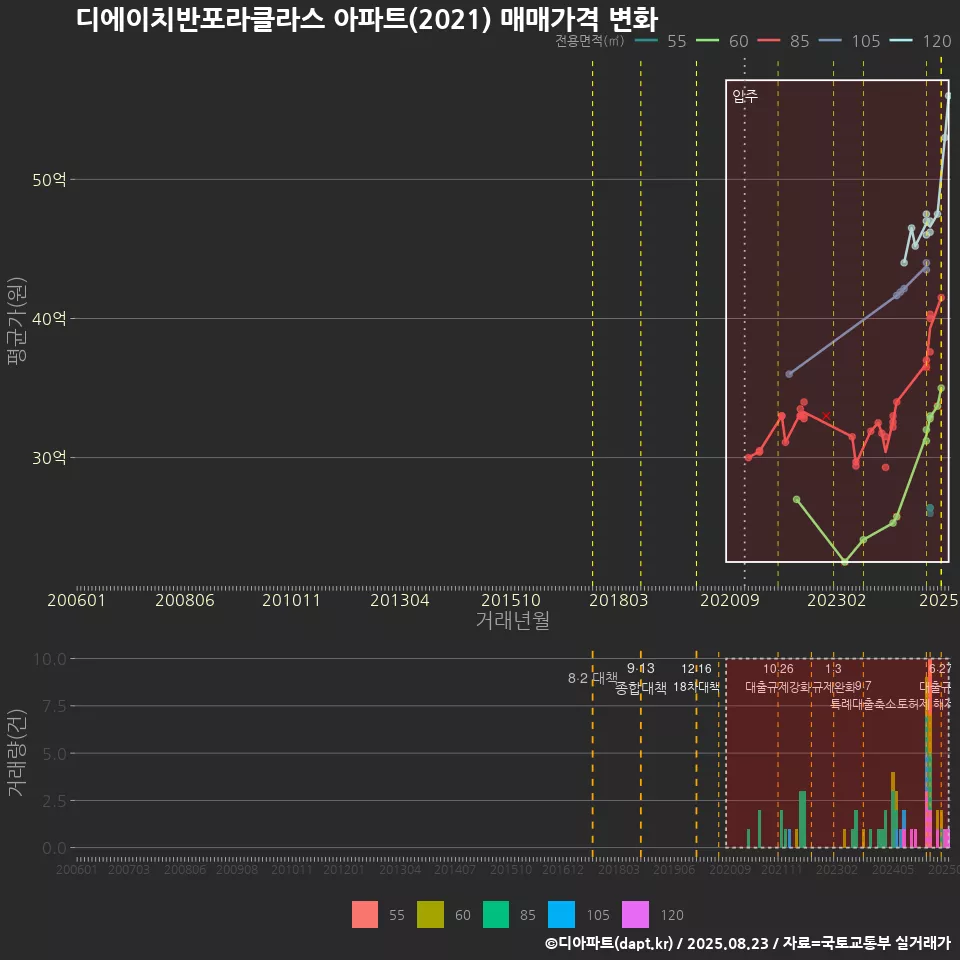
Task: Click the 디아파트(dapt.kr) copyright text
Action: click(x=609, y=943)
